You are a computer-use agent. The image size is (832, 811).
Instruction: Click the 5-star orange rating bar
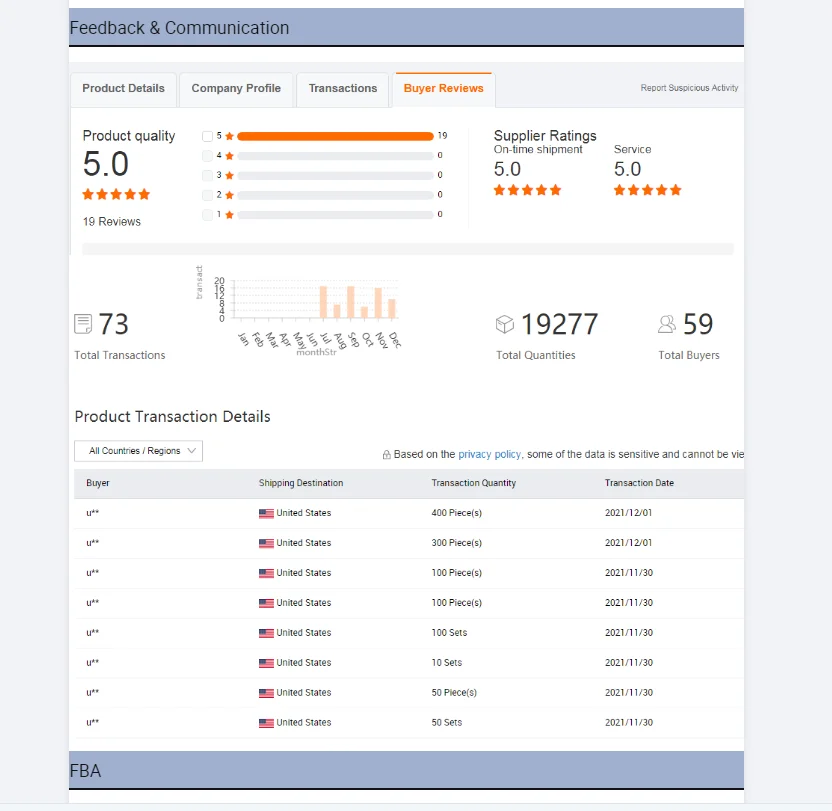pyautogui.click(x=335, y=136)
